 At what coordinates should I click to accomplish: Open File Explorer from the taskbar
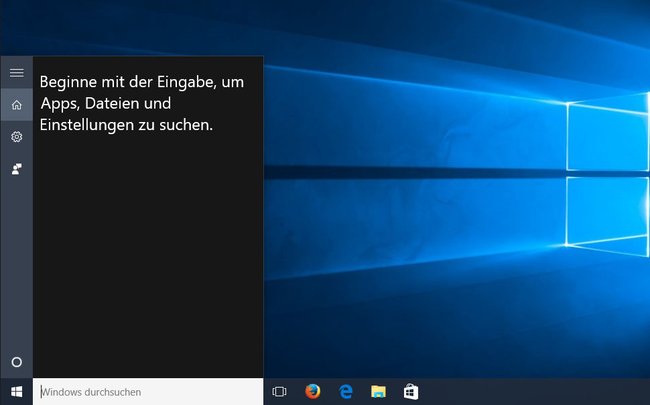[x=378, y=391]
